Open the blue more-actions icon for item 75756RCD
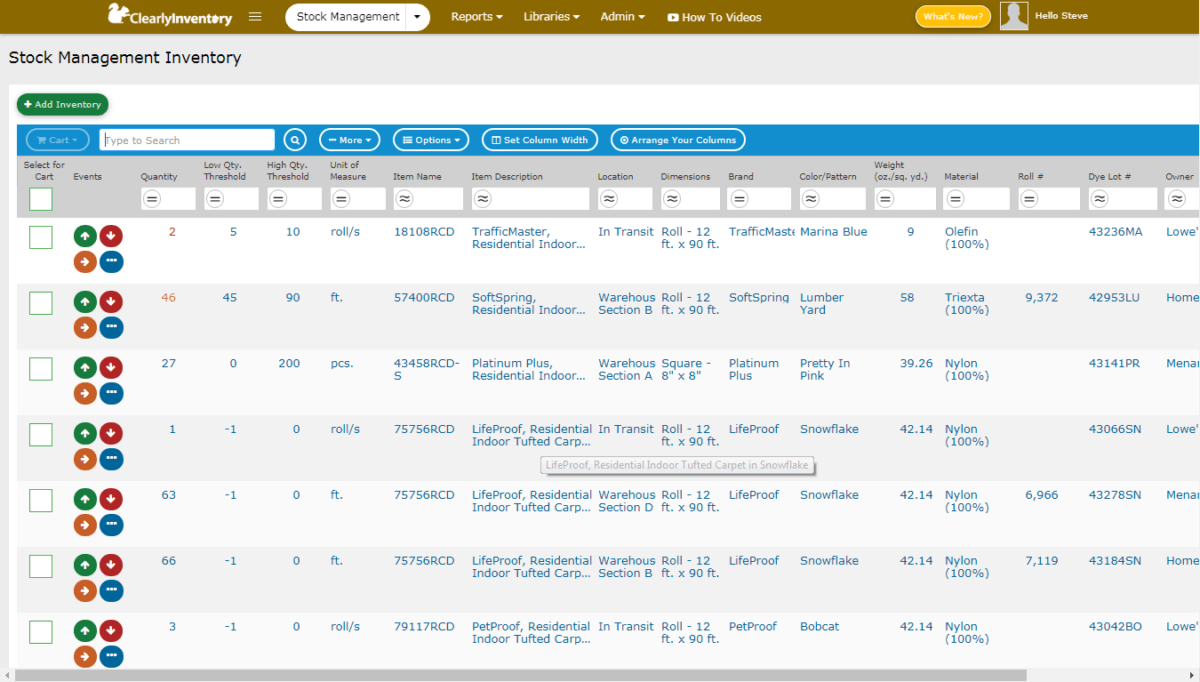Image resolution: width=1200 pixels, height=682 pixels. 111,459
